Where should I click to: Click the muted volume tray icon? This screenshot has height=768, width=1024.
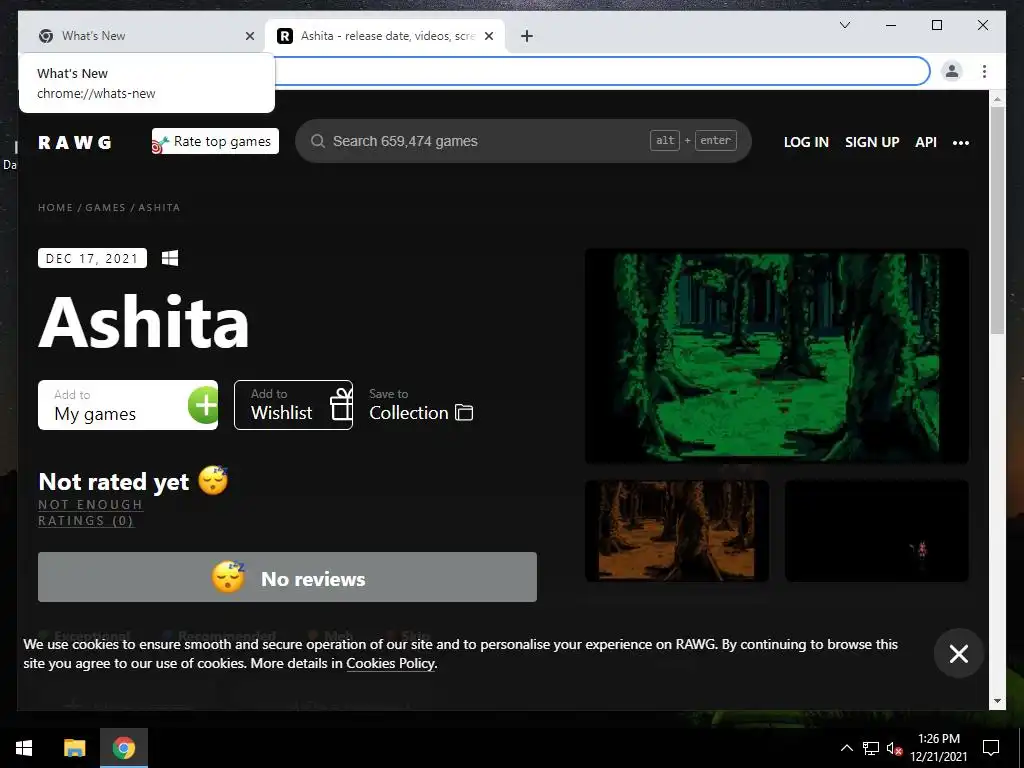(x=894, y=748)
